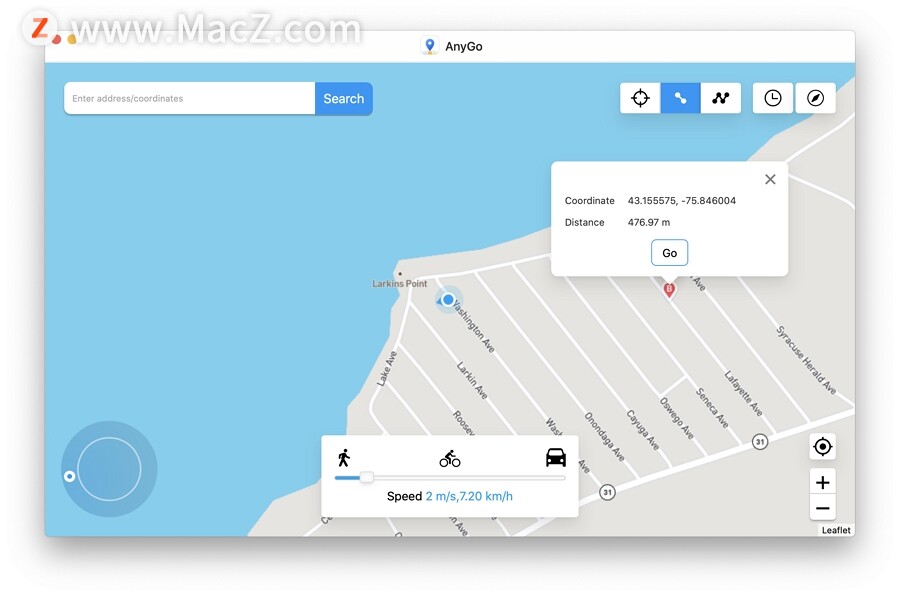Click the Search button
The width and height of the screenshot is (900, 596).
[344, 98]
